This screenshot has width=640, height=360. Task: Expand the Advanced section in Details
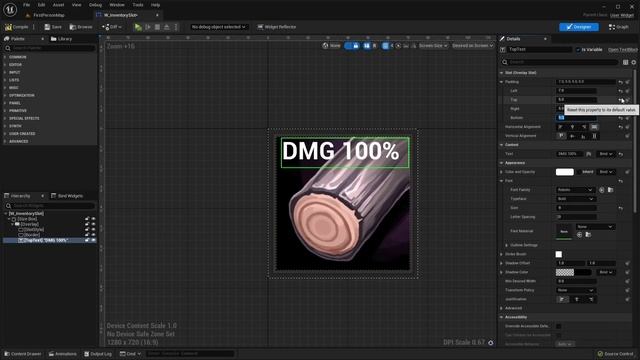click(502, 308)
